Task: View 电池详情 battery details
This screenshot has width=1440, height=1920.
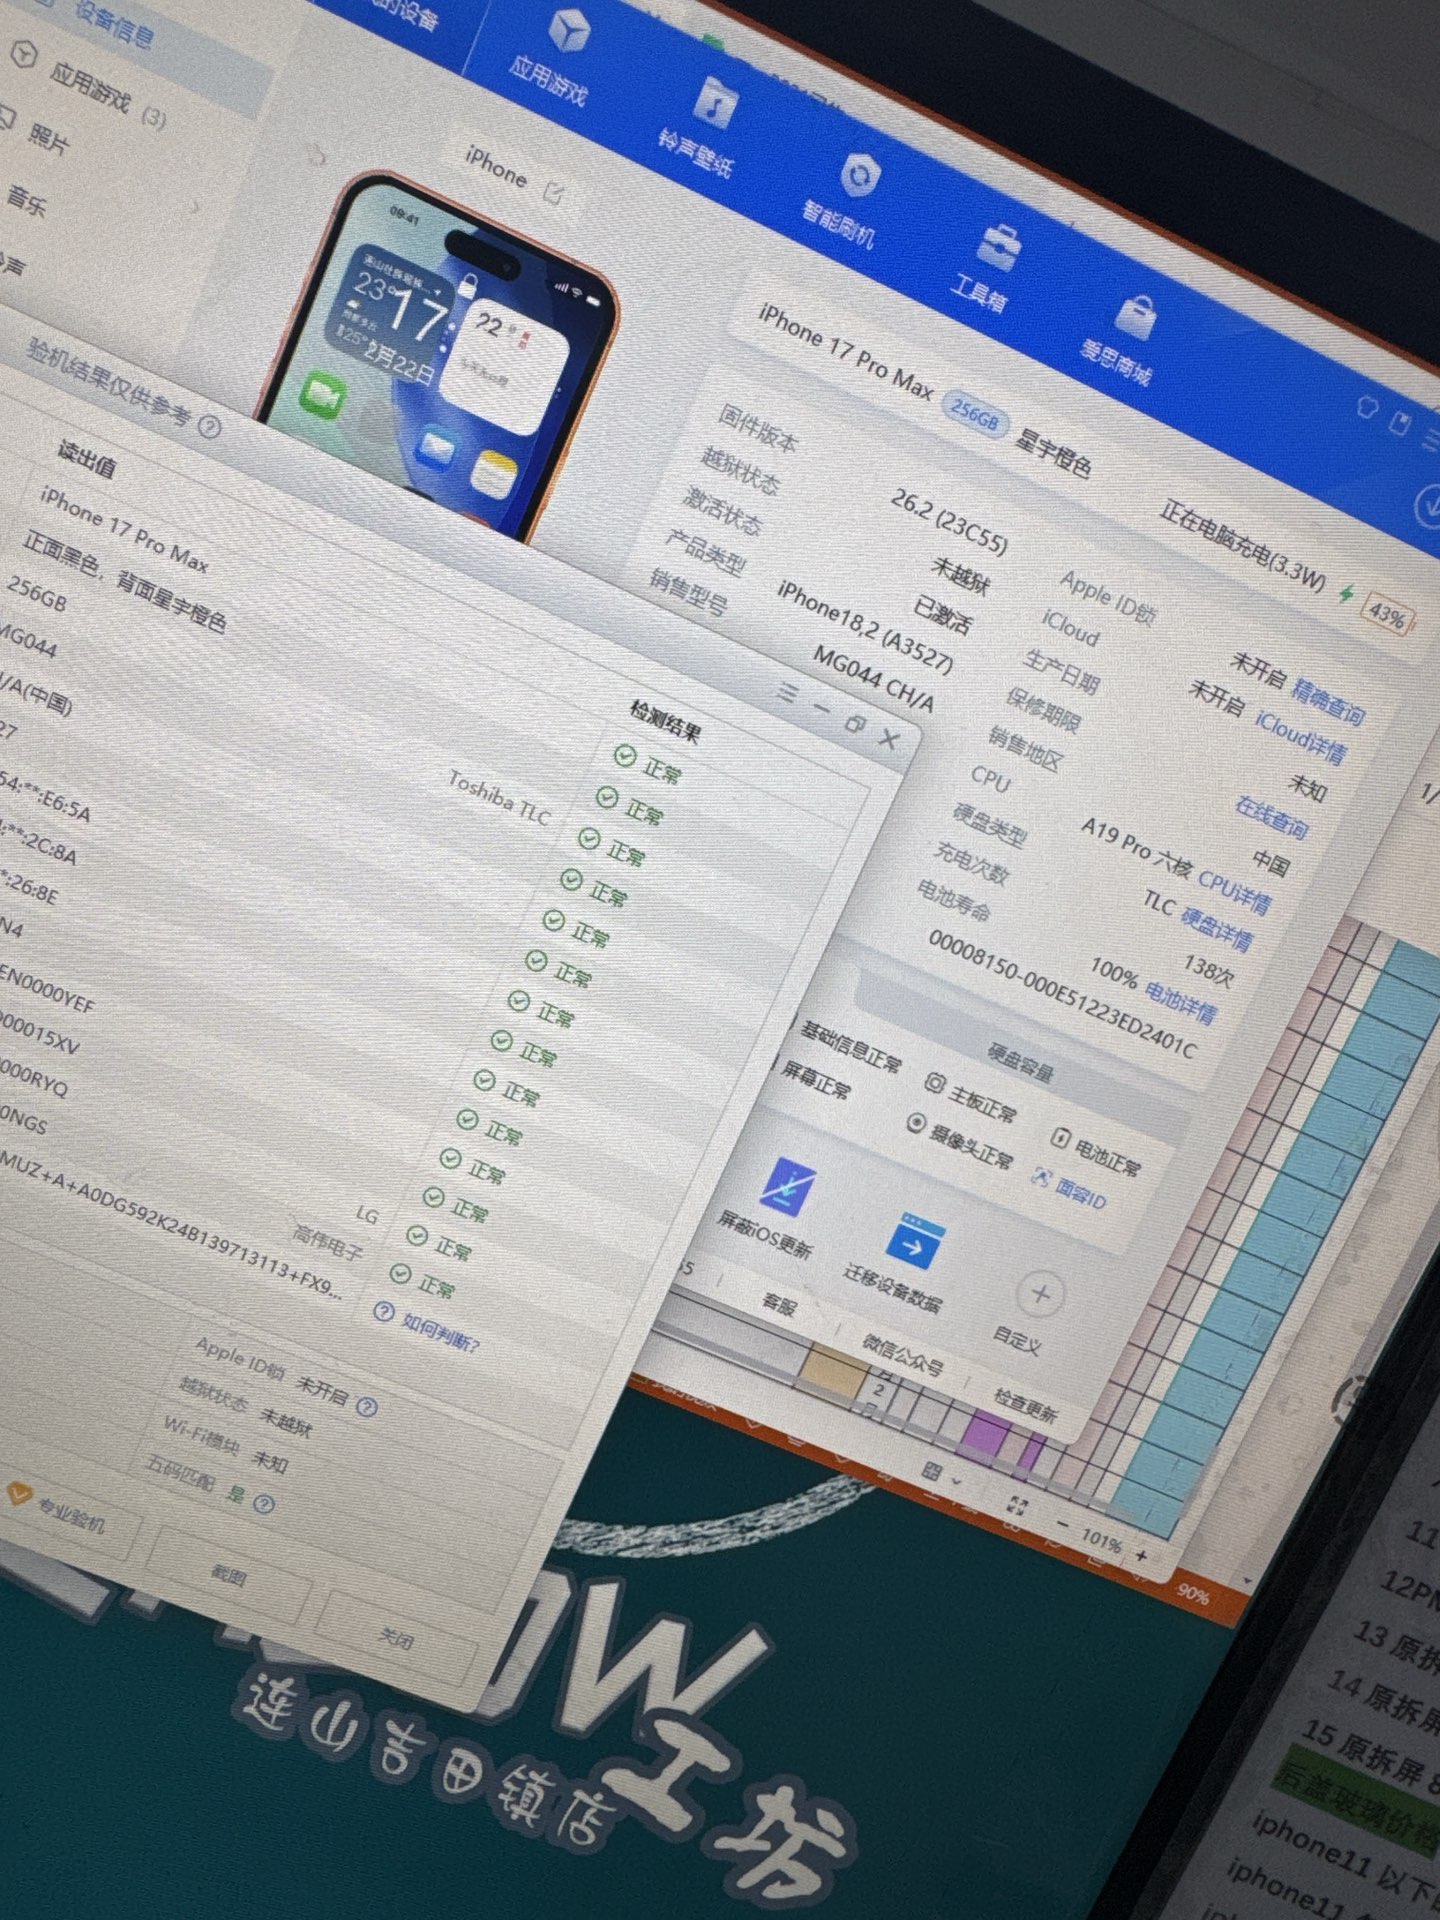Action: tap(1180, 1002)
